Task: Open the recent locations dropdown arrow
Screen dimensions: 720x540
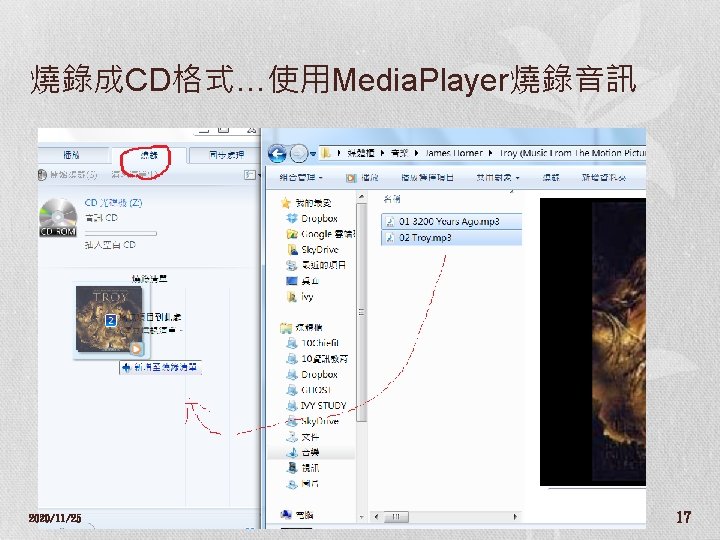Action: [x=313, y=154]
